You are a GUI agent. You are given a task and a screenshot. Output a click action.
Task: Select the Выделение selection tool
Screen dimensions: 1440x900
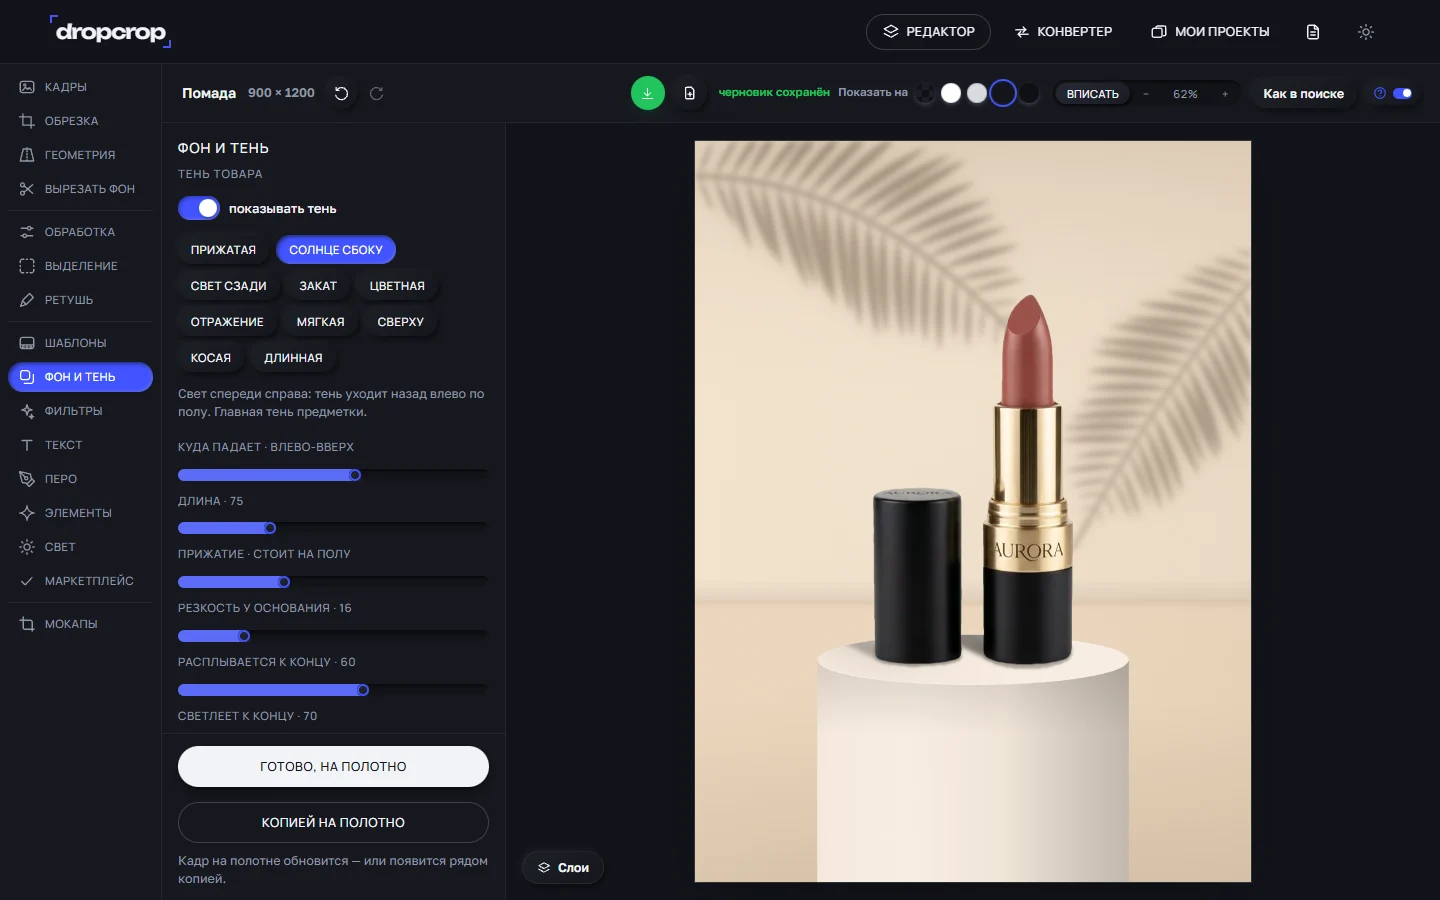[x=80, y=266]
